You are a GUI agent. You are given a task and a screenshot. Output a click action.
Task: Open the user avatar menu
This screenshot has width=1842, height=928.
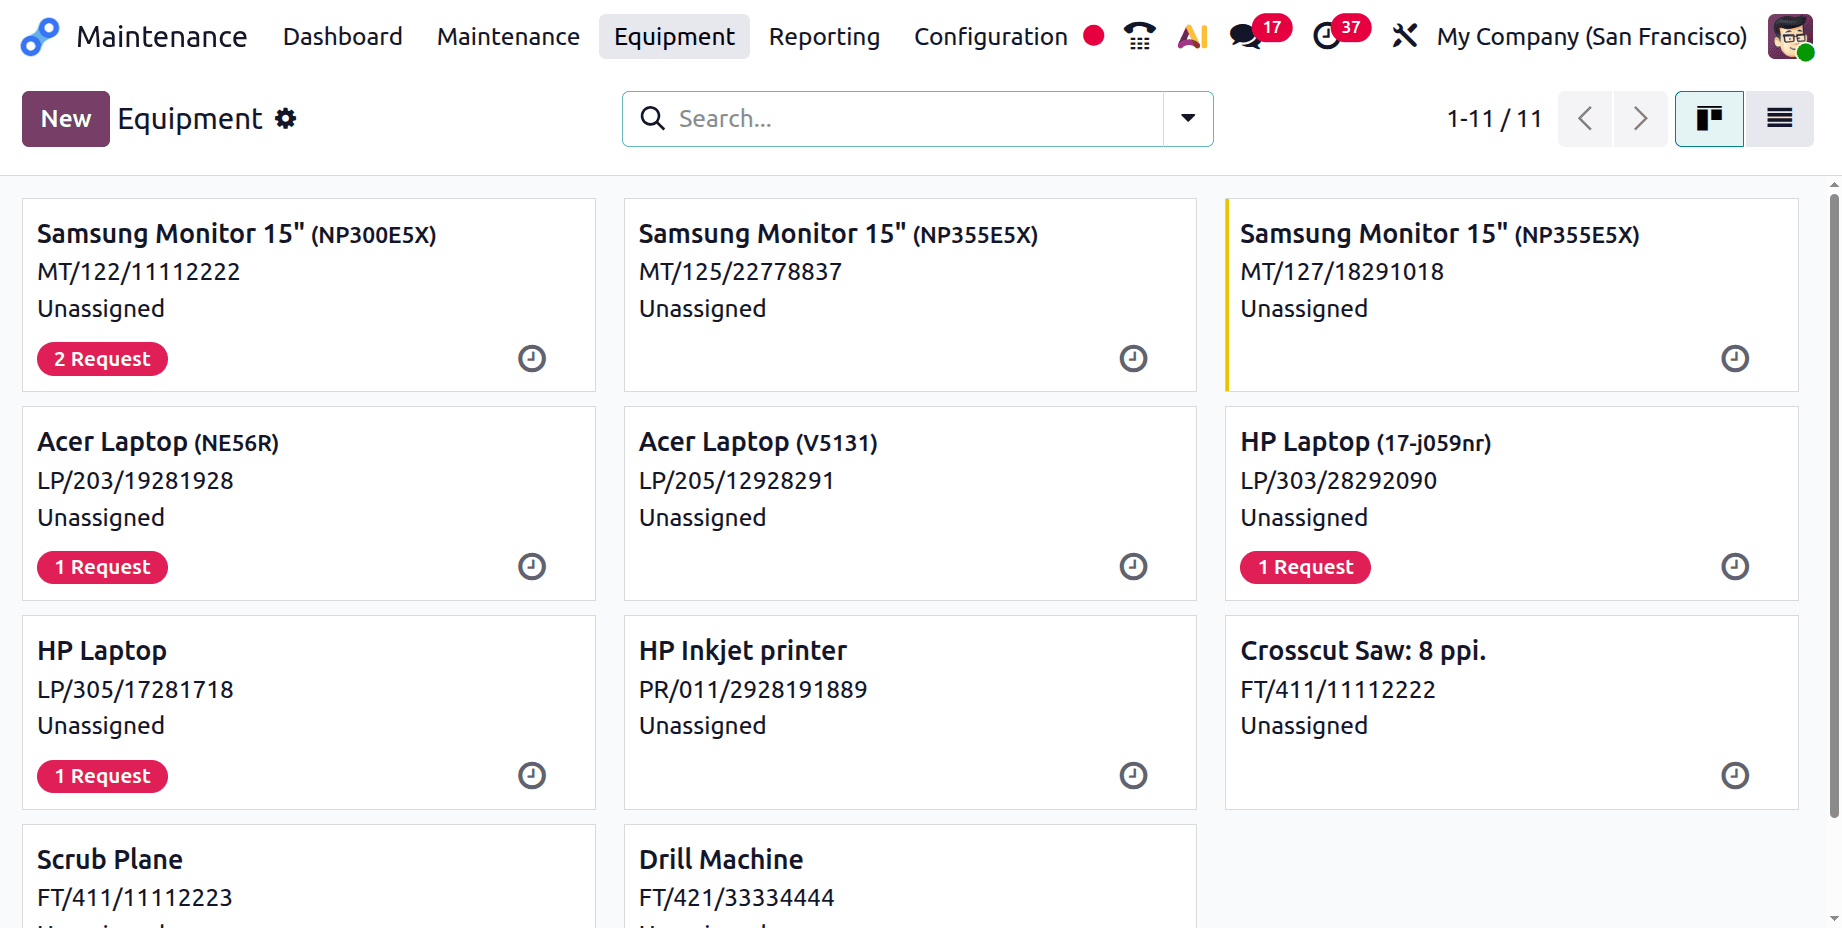1790,37
